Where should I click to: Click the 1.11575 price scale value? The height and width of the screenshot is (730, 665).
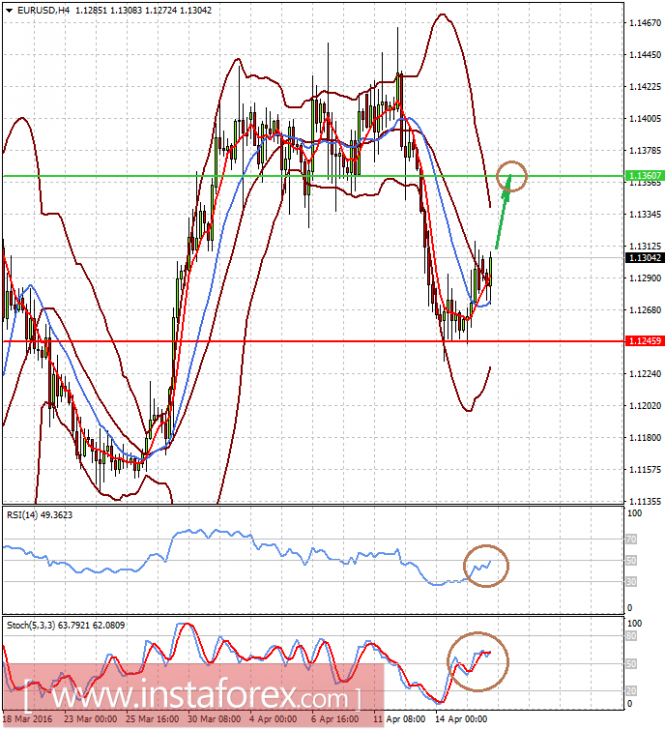(x=645, y=469)
